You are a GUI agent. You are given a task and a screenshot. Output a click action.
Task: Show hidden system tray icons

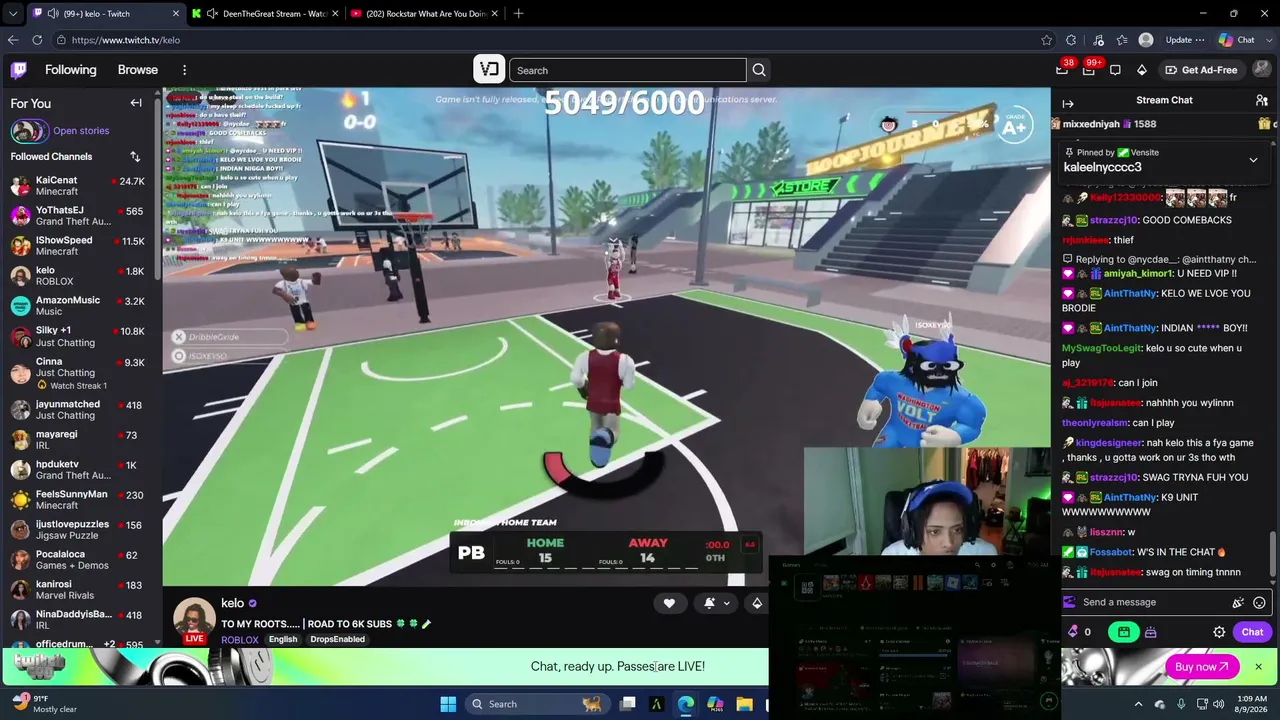[1138, 704]
